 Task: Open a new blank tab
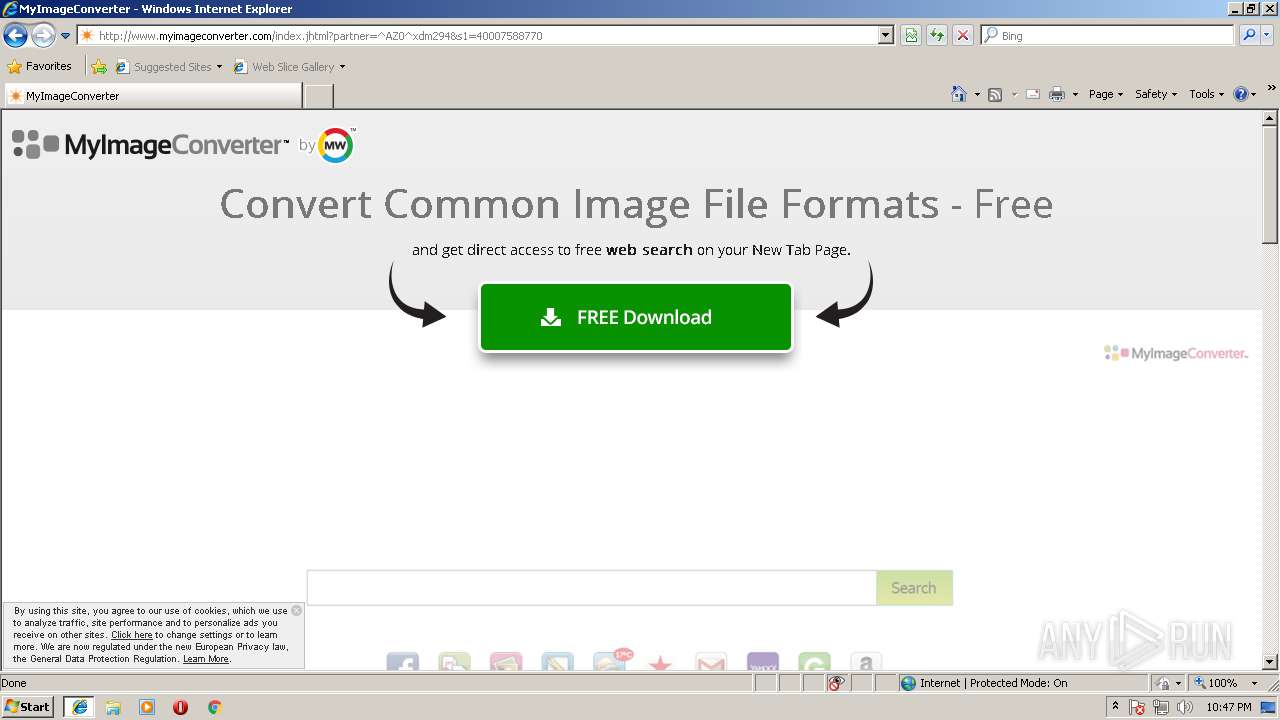318,96
